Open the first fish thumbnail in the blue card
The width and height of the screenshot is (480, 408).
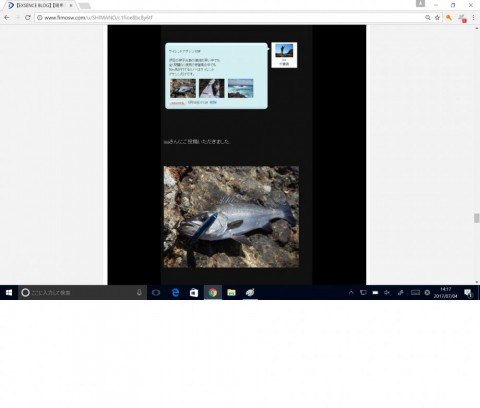tap(183, 88)
